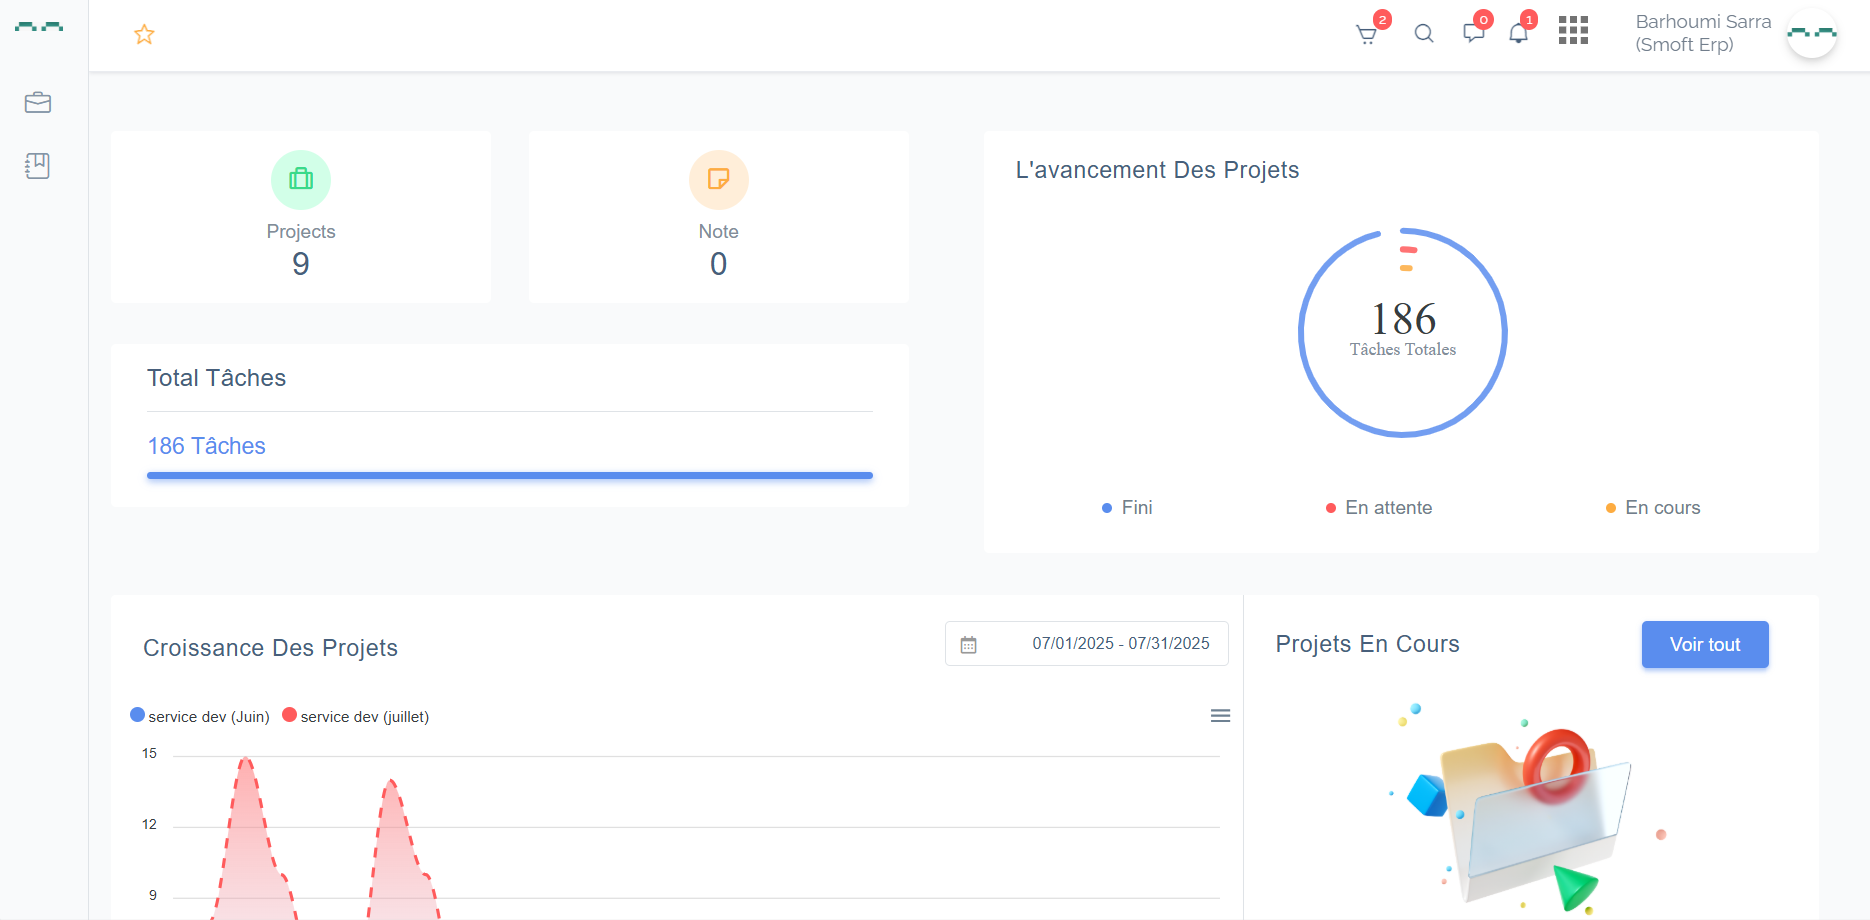Open the notebook sidebar icon
Image resolution: width=1870 pixels, height=920 pixels.
point(38,166)
